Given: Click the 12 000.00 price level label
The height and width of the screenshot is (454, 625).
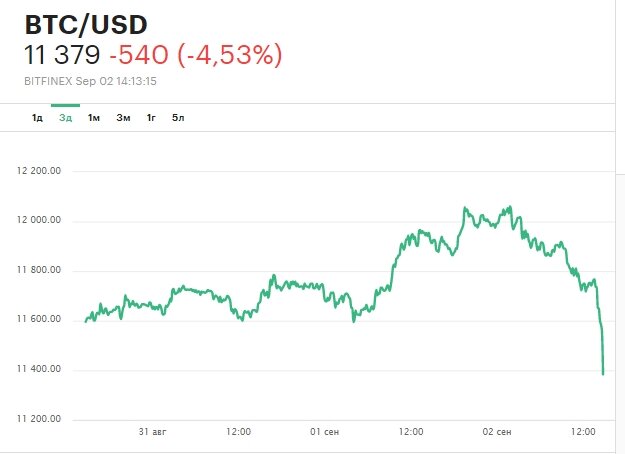Looking at the screenshot, I should [40, 221].
